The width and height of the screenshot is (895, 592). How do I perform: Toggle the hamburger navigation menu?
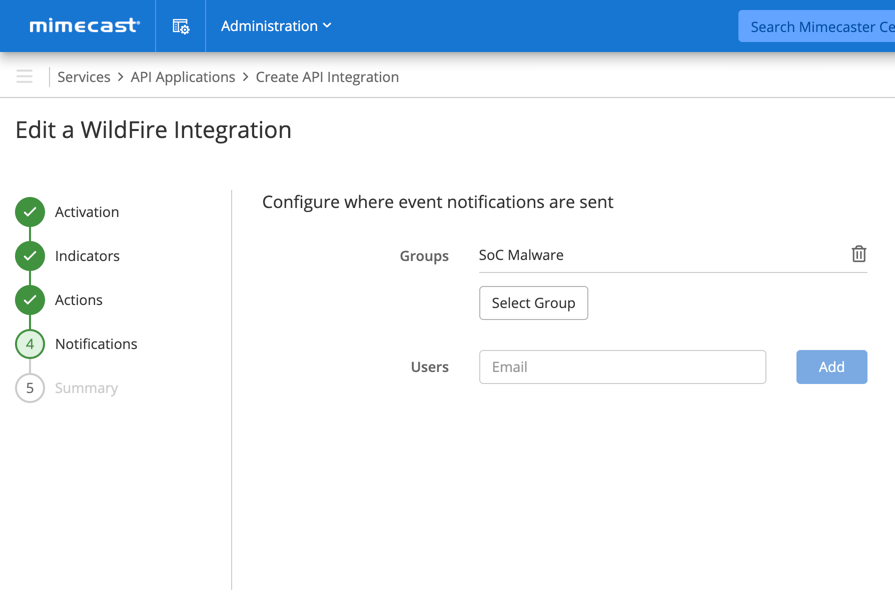(x=25, y=76)
